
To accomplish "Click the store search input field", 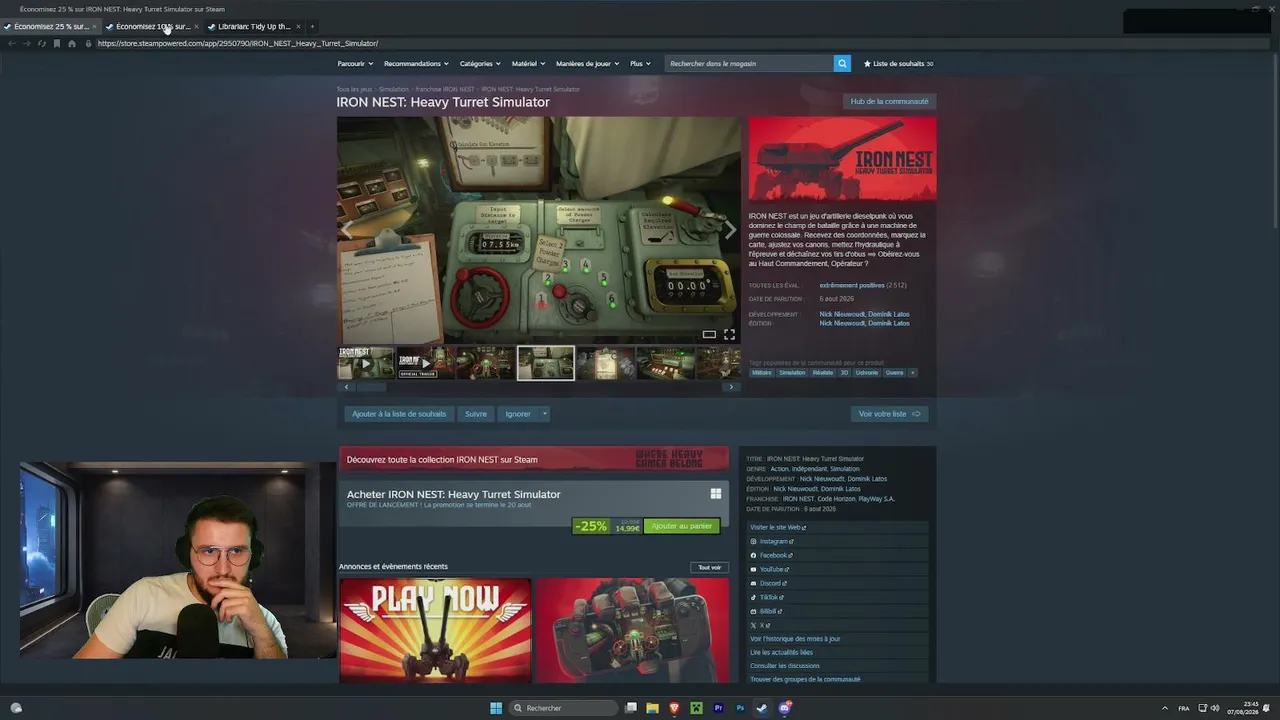I will point(749,63).
